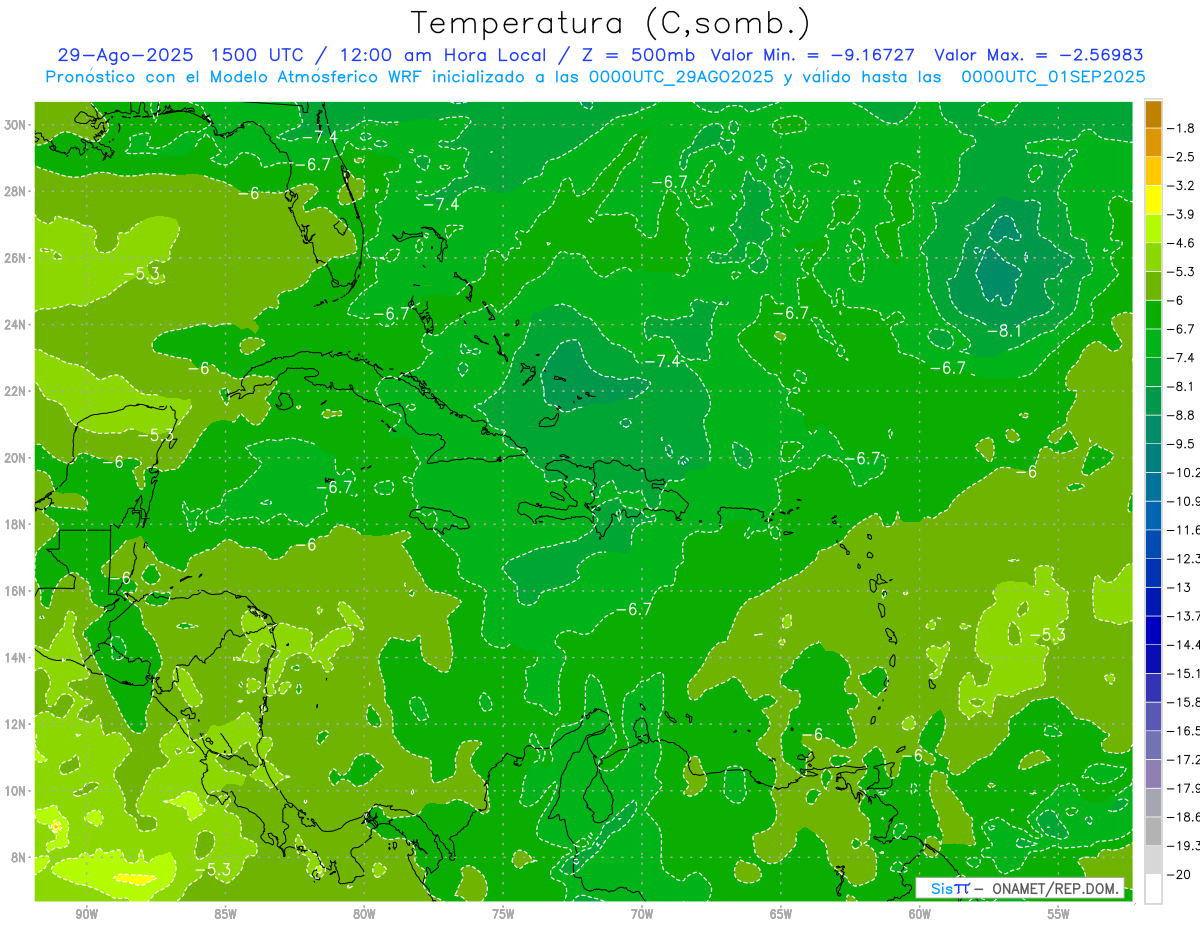Screen dimensions: 1200x927
Task: Click the "Valor Max. = -2.56983" text
Action: 1039,55
